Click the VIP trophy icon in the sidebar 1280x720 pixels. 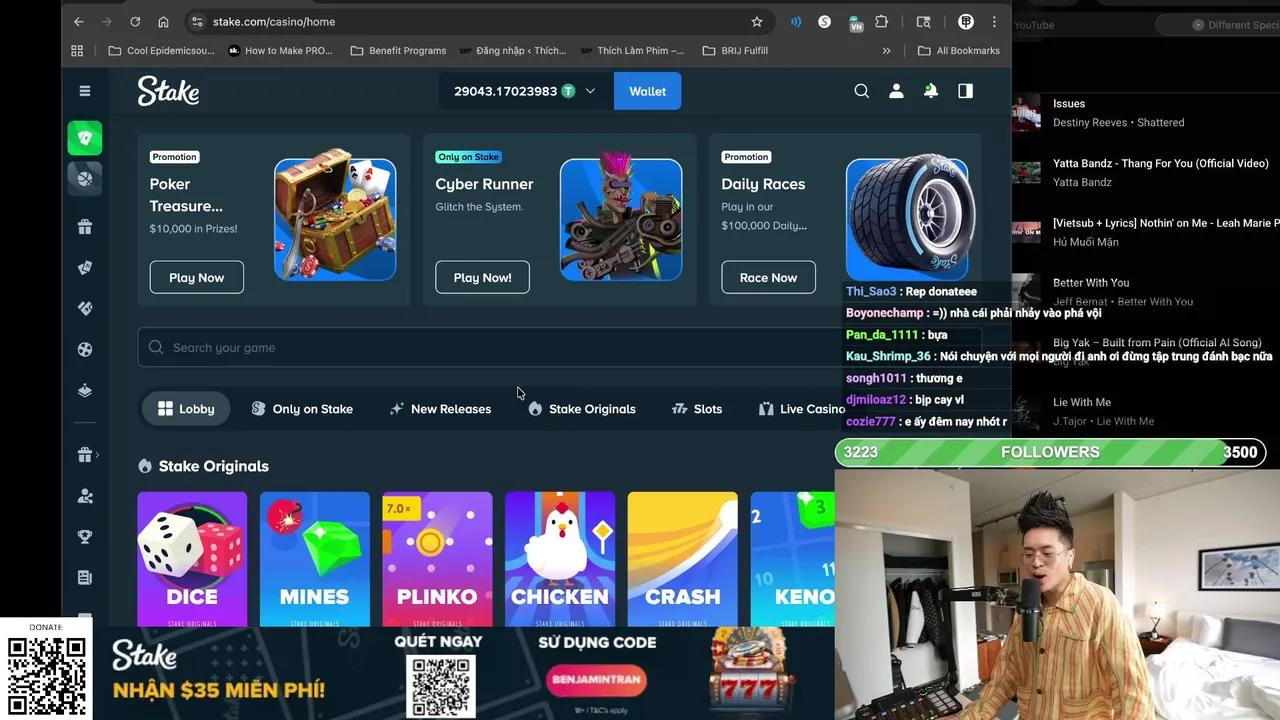point(85,536)
